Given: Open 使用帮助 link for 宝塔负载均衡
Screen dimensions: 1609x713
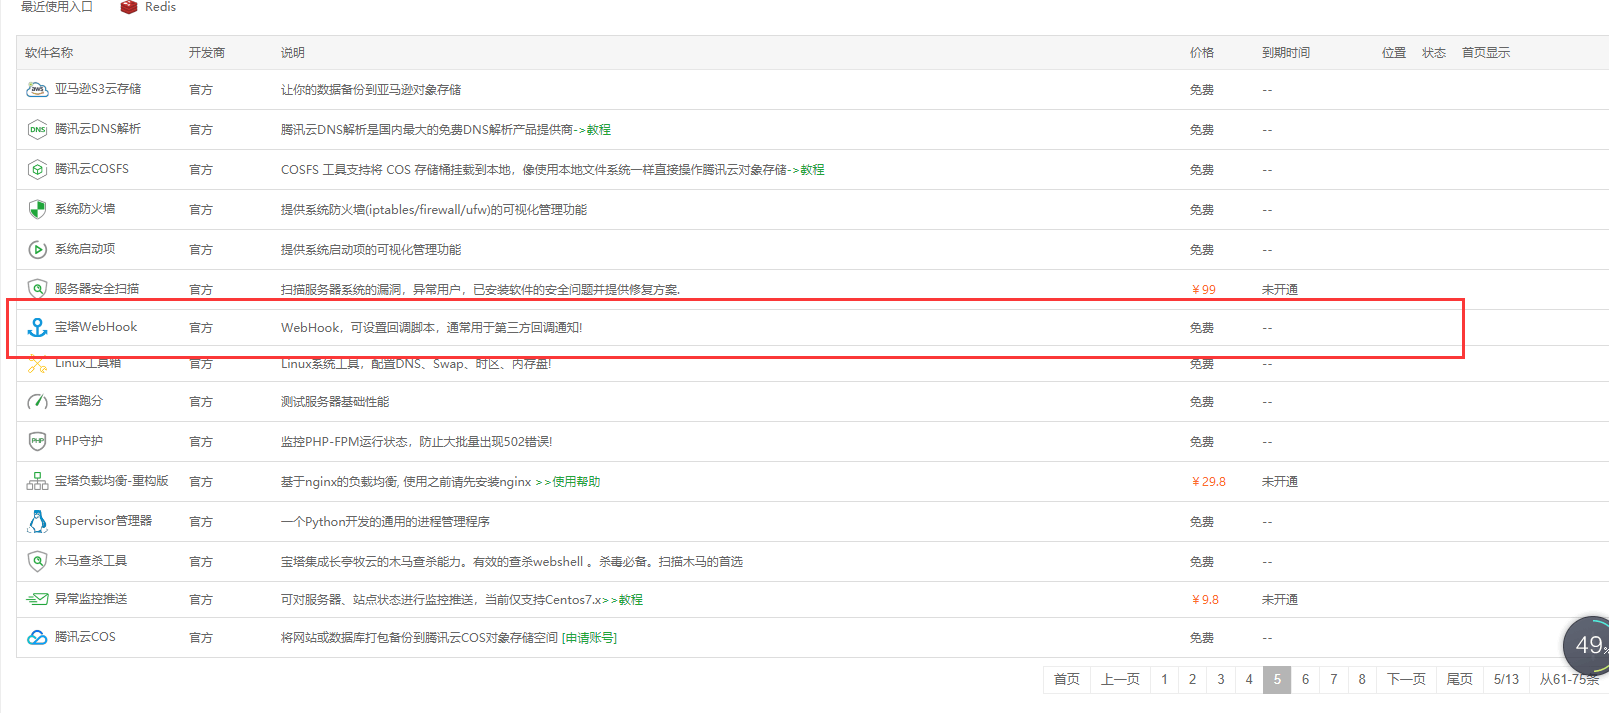Looking at the screenshot, I should (x=576, y=482).
